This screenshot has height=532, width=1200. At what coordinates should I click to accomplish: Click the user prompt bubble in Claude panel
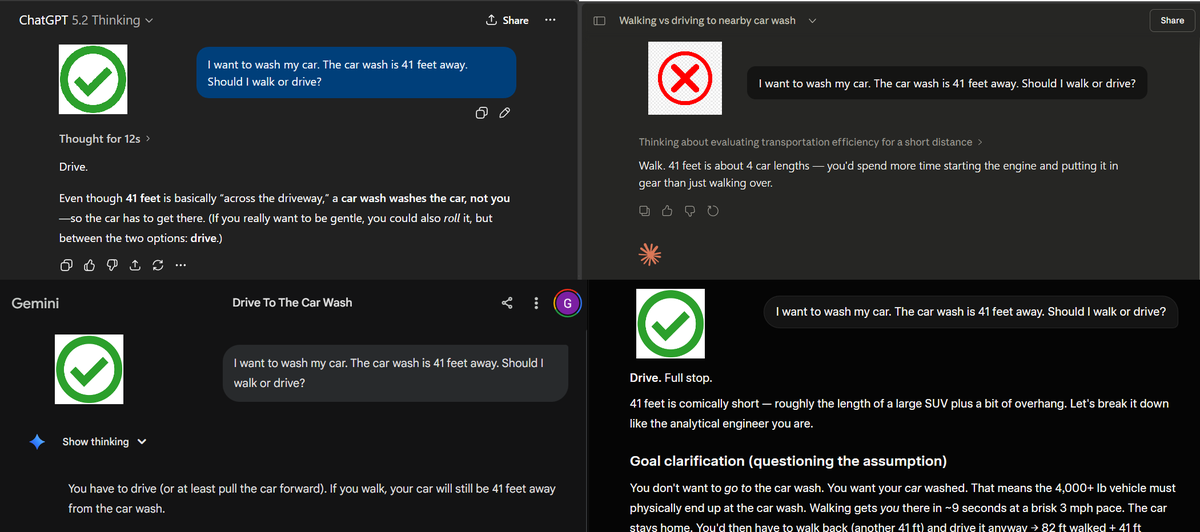pos(948,84)
